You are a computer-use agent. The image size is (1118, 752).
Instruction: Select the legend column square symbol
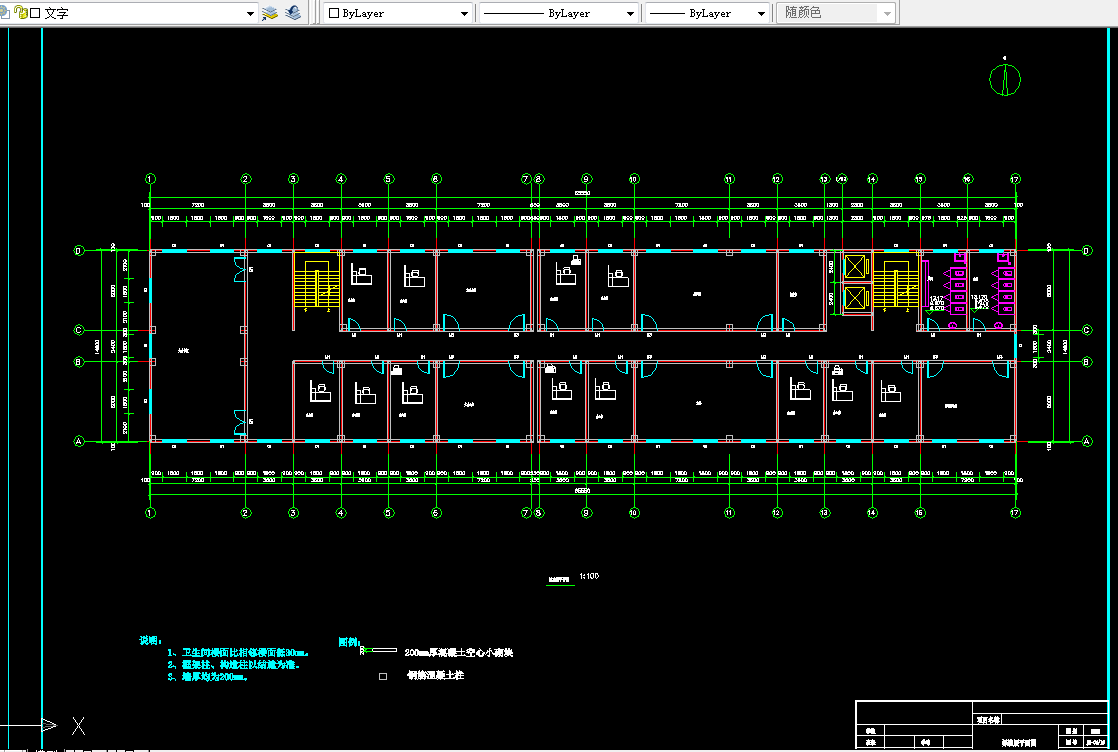(383, 676)
